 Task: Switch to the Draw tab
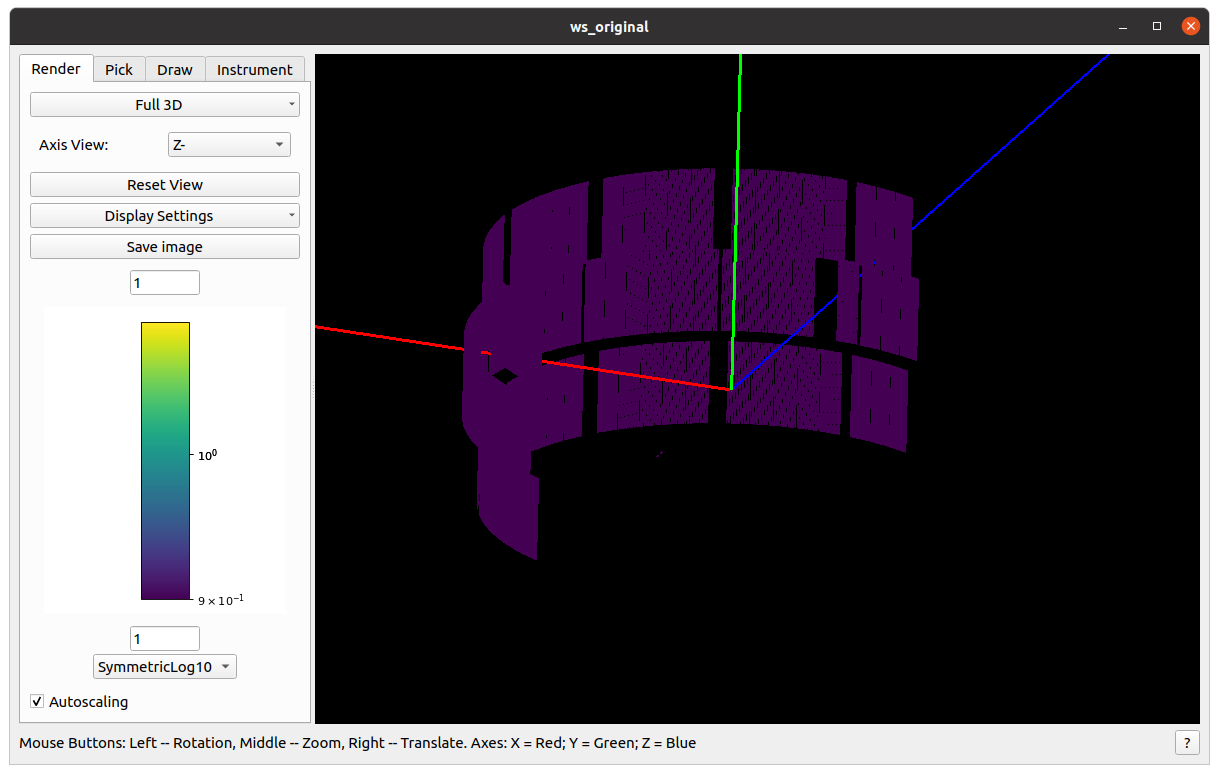pos(175,69)
